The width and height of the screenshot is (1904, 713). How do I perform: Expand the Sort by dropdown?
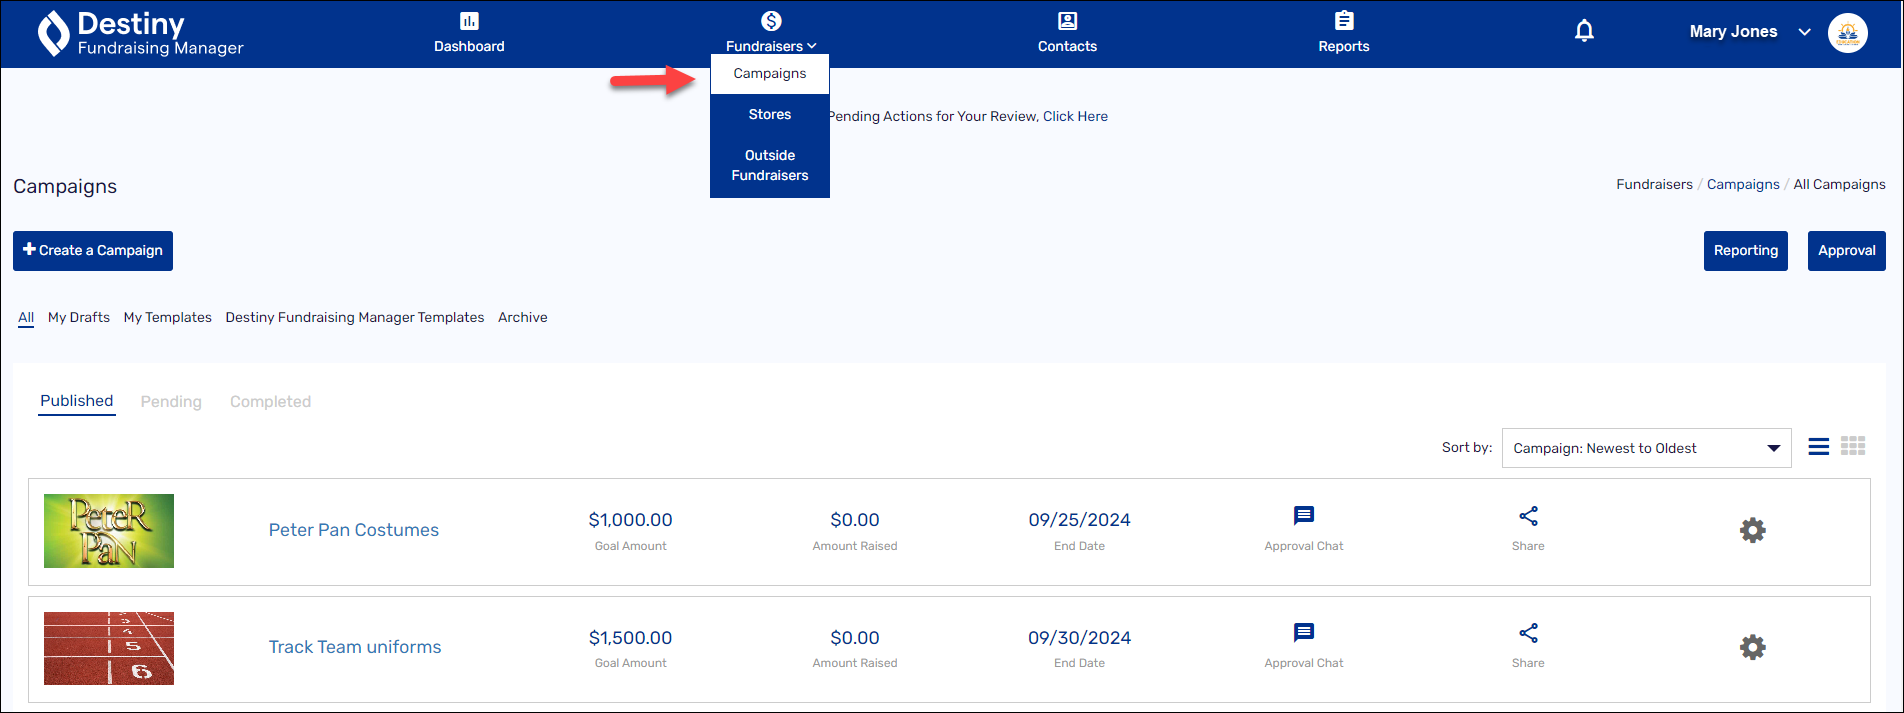coord(1646,448)
